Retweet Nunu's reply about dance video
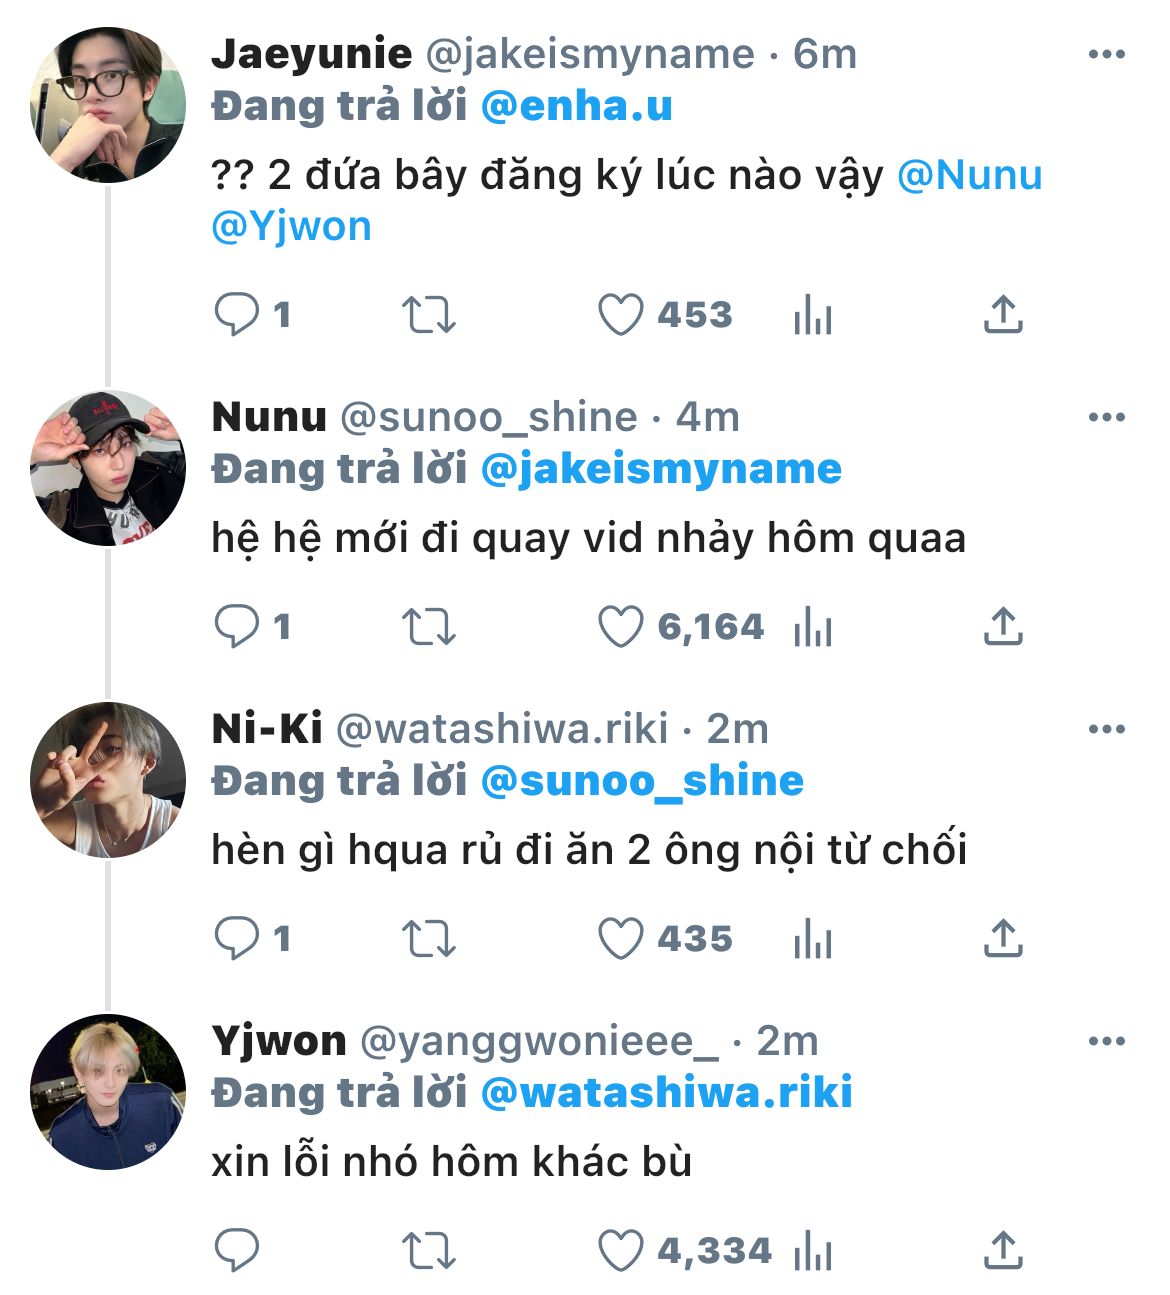1170x1295 pixels. coord(428,627)
